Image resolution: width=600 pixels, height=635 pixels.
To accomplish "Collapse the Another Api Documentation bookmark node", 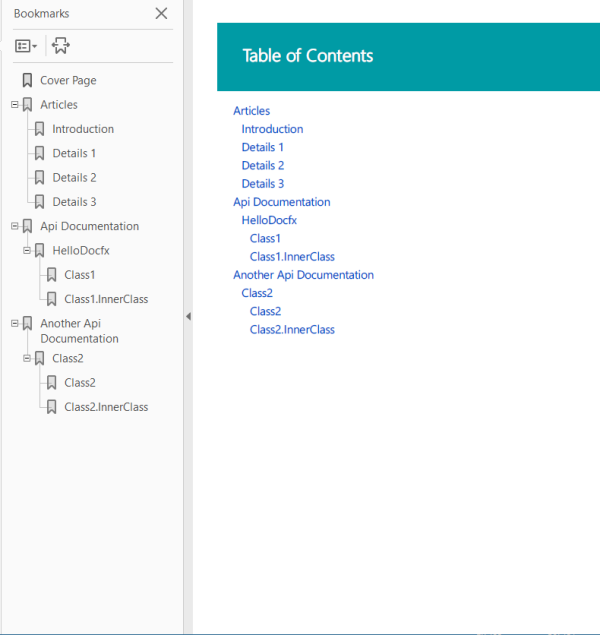I will tap(14, 323).
